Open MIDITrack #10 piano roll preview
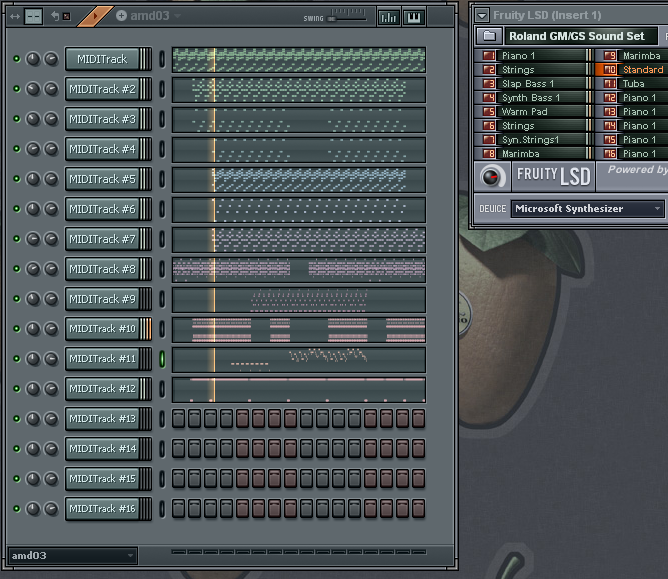Screen dimensions: 668x579 (x=299, y=329)
